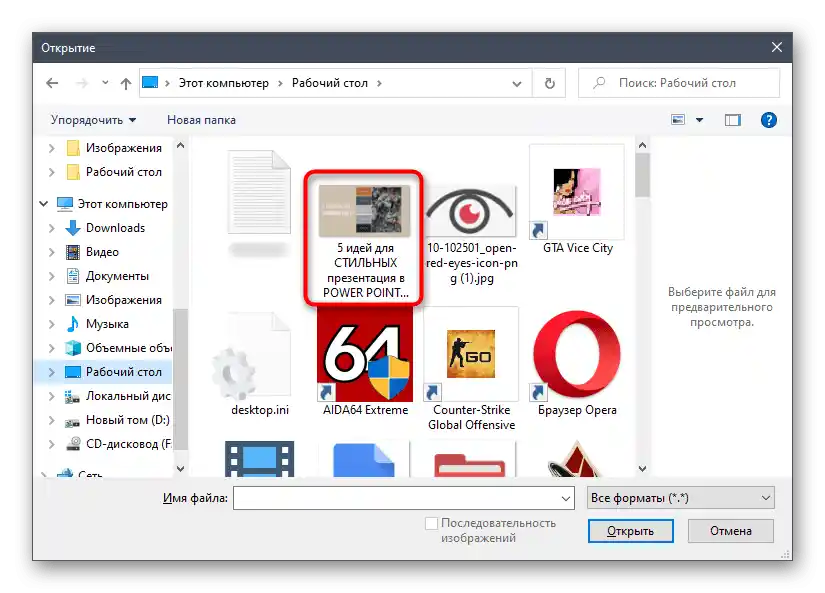
Task: Select Локальный диск tree item
Action: [118, 396]
